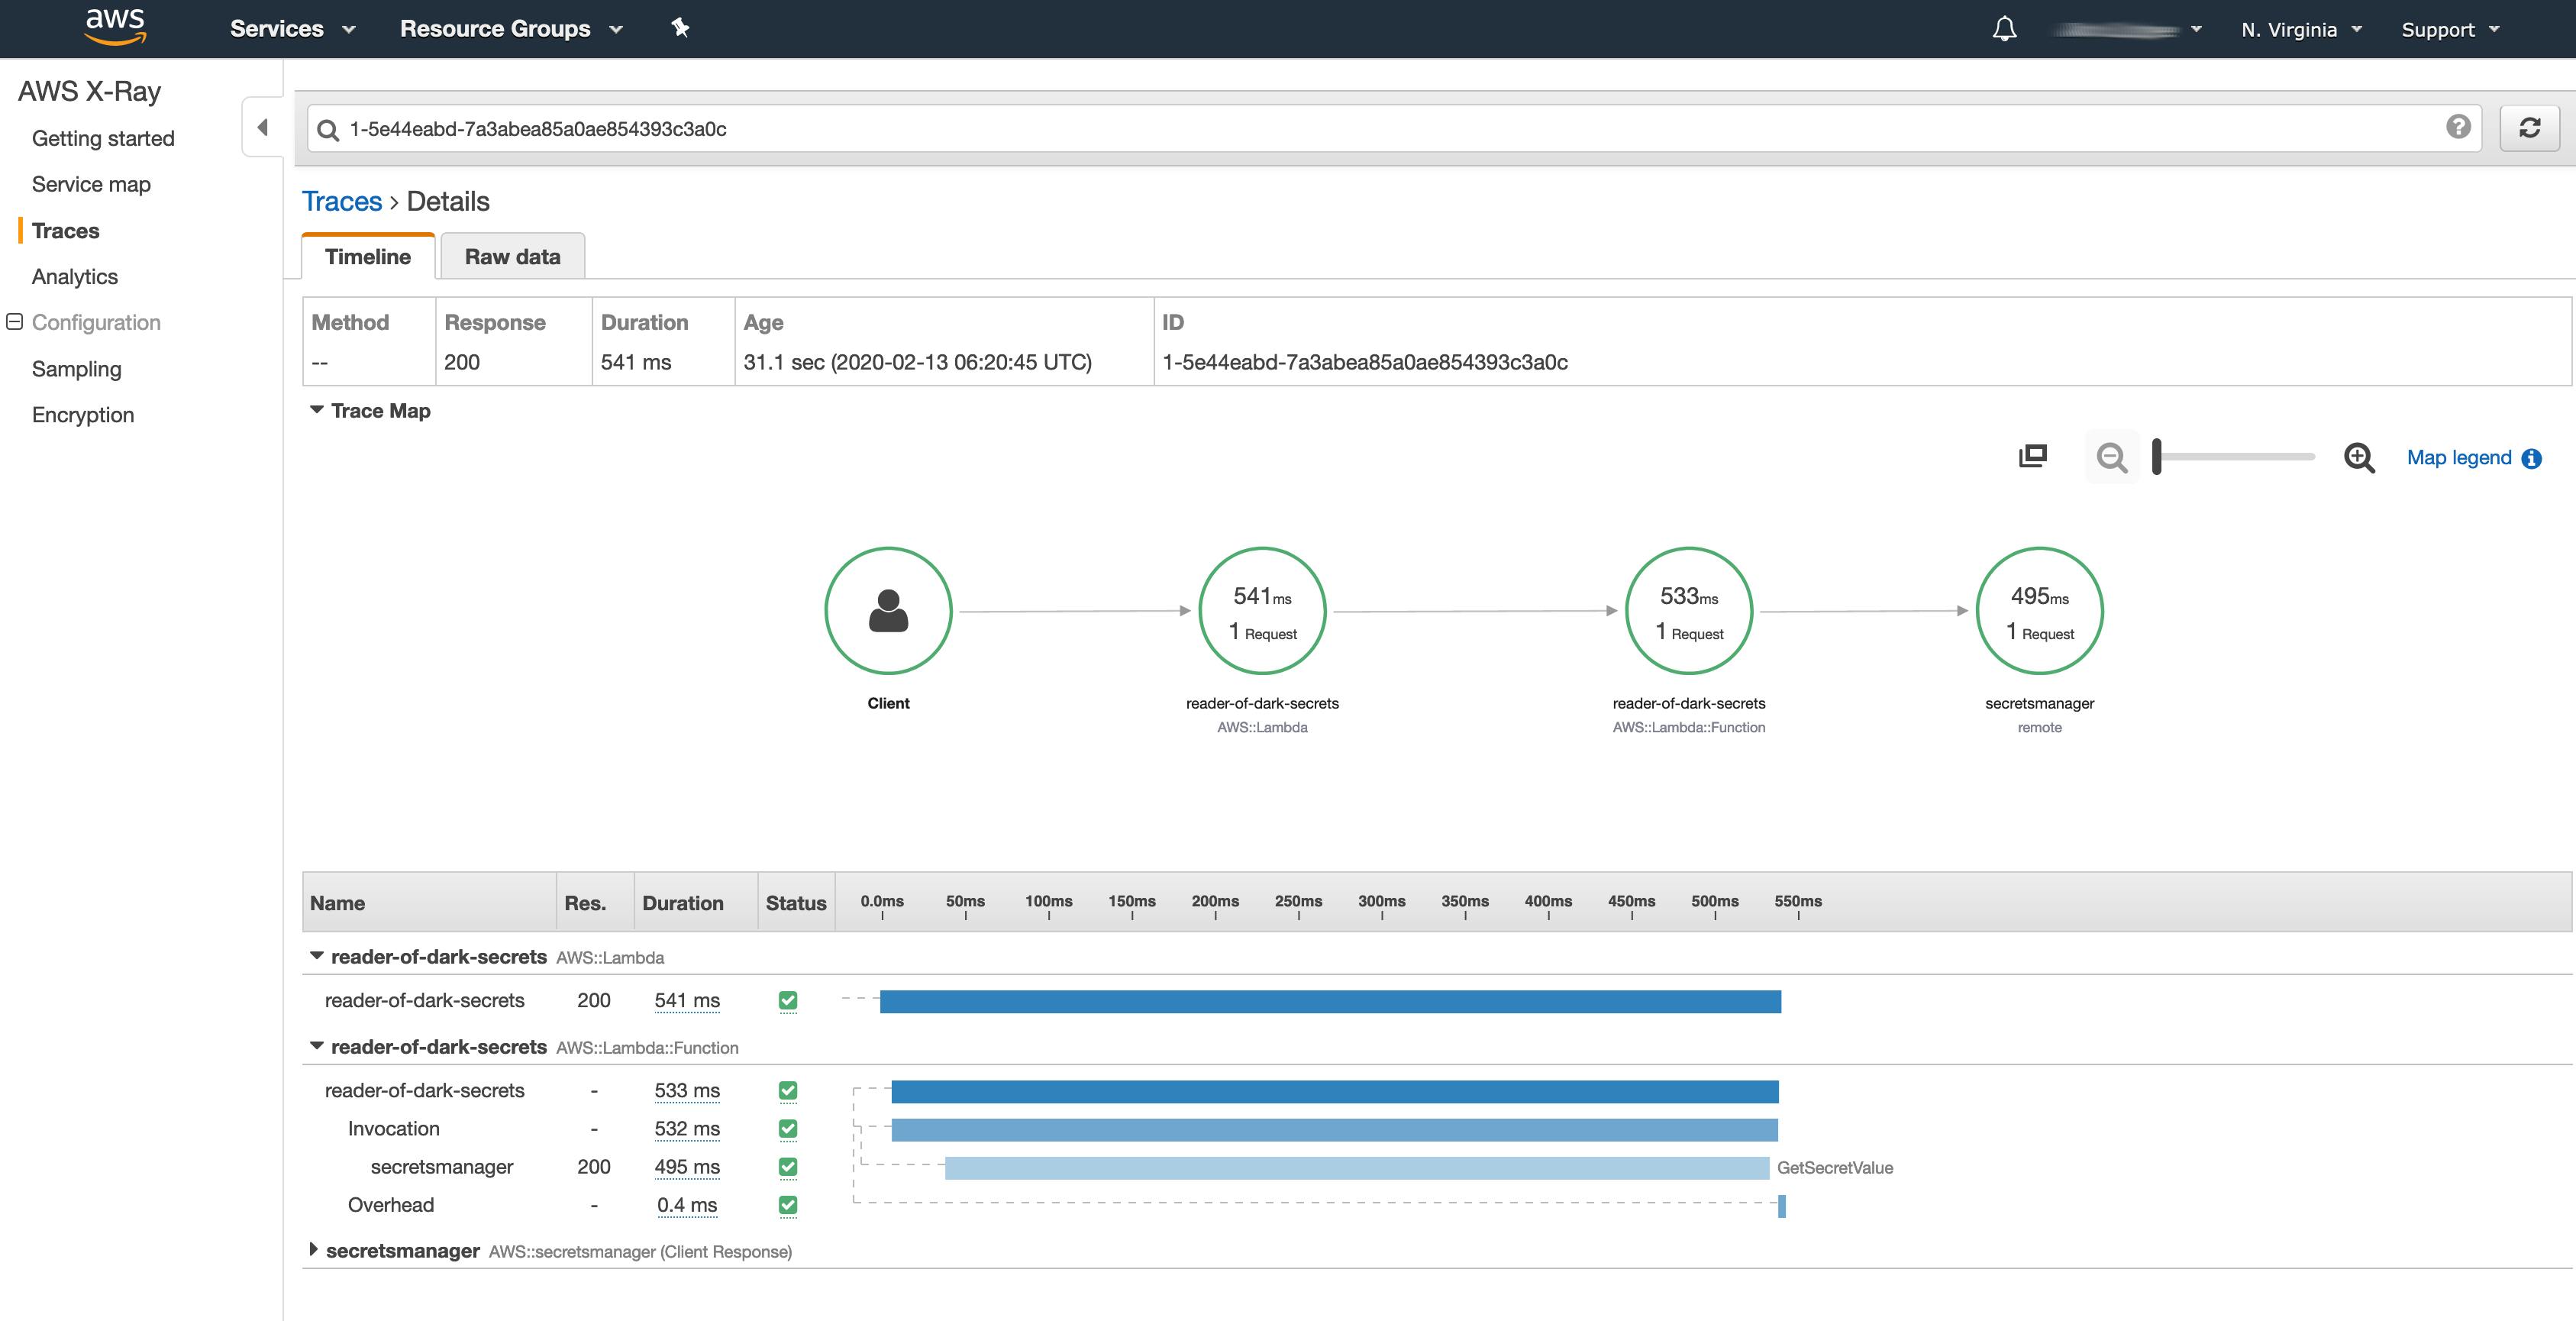Select the Client node icon
Viewport: 2576px width, 1321px height.
point(888,610)
